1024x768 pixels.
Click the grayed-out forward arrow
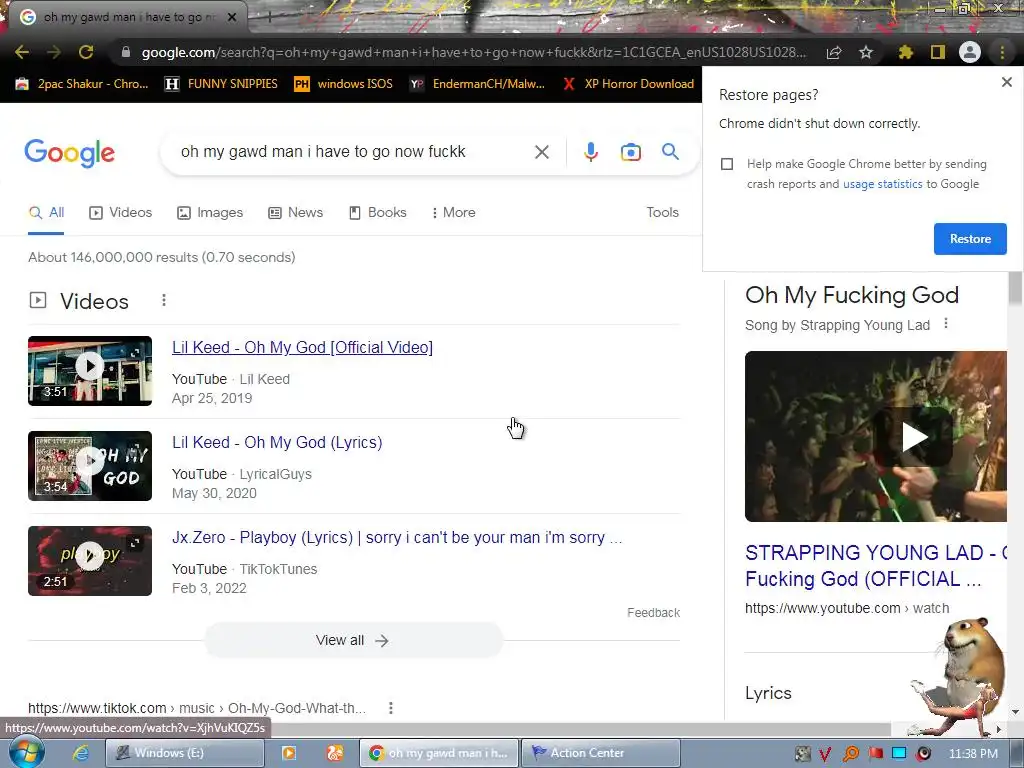(x=54, y=52)
